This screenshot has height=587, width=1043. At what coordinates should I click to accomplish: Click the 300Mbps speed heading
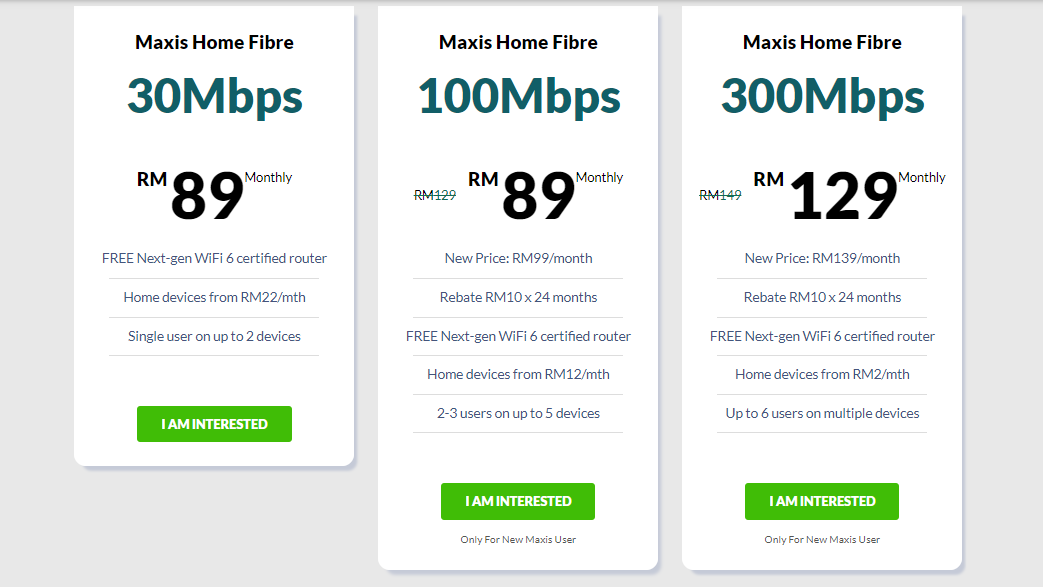(x=822, y=96)
